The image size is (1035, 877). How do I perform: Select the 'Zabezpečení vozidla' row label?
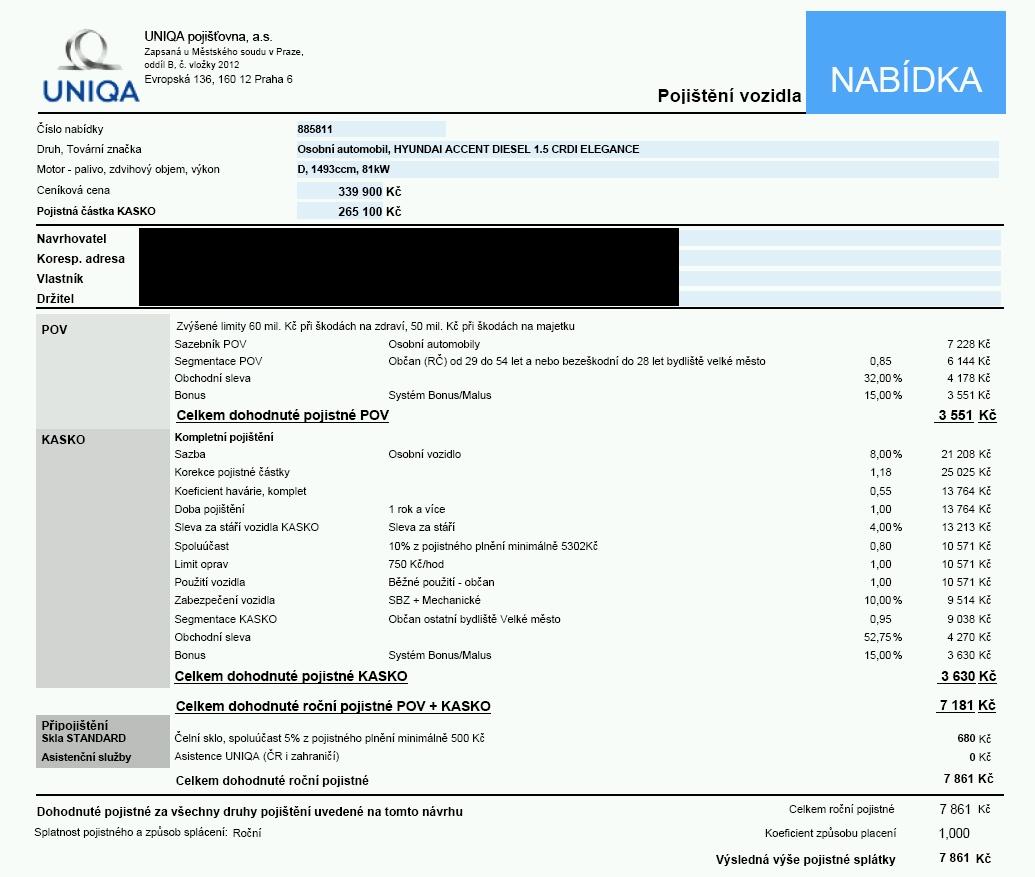pyautogui.click(x=224, y=601)
